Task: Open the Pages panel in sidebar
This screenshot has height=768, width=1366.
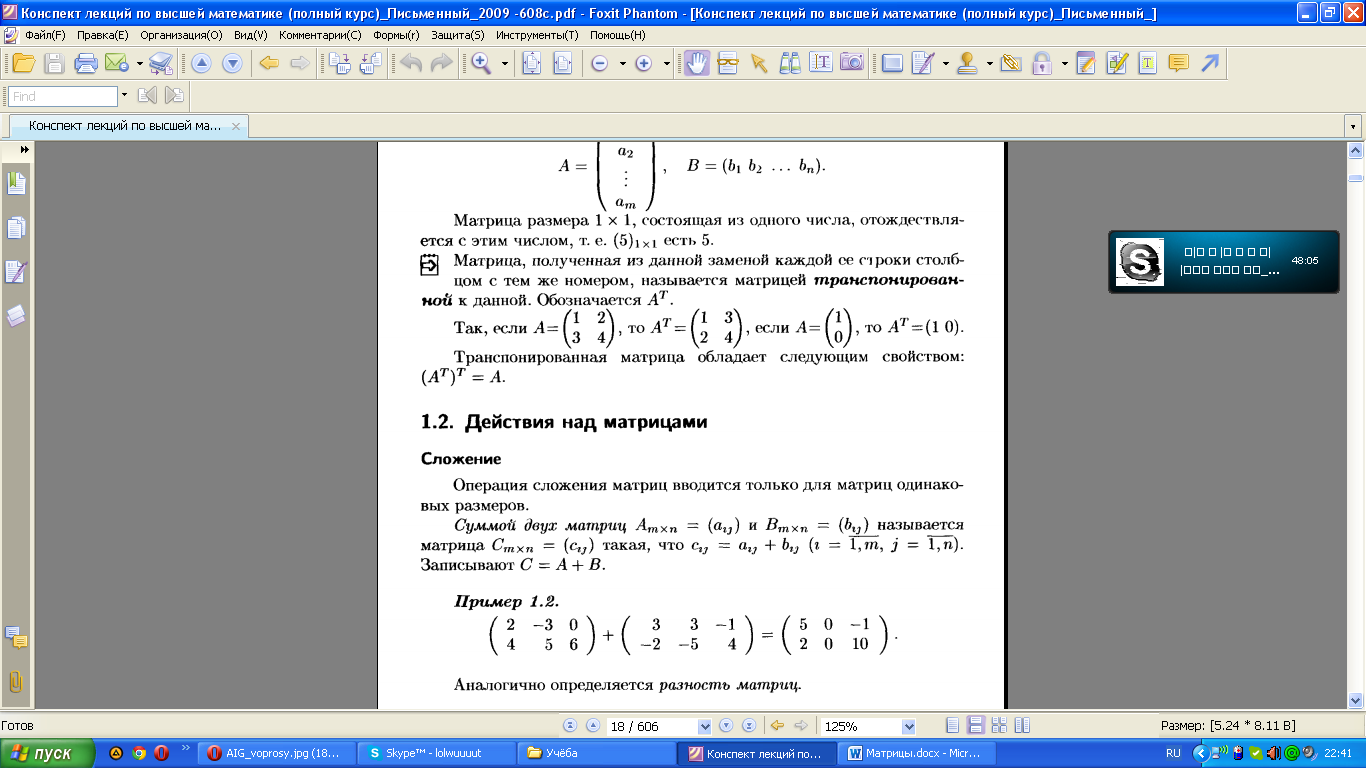Action: tap(16, 228)
